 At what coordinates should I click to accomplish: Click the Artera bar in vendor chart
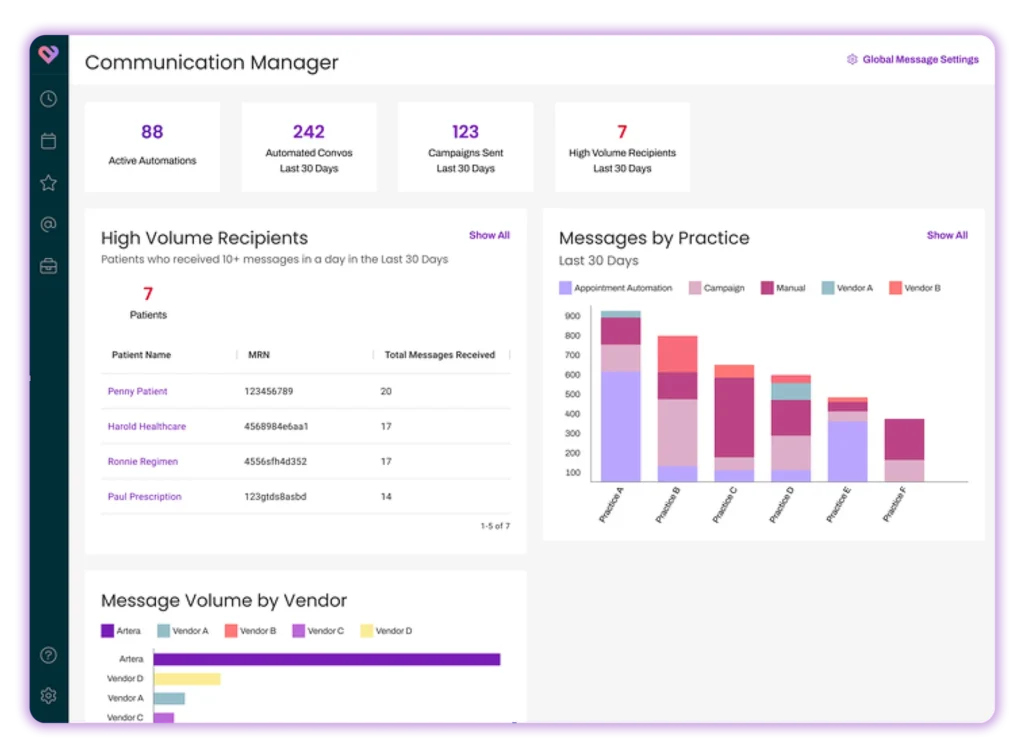click(326, 659)
